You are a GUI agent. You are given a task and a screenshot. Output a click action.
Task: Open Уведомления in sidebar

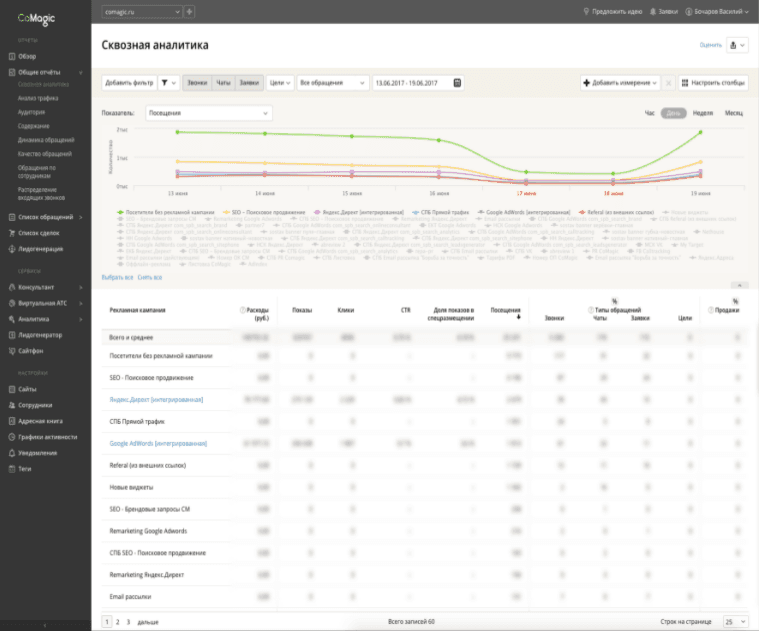click(x=38, y=455)
